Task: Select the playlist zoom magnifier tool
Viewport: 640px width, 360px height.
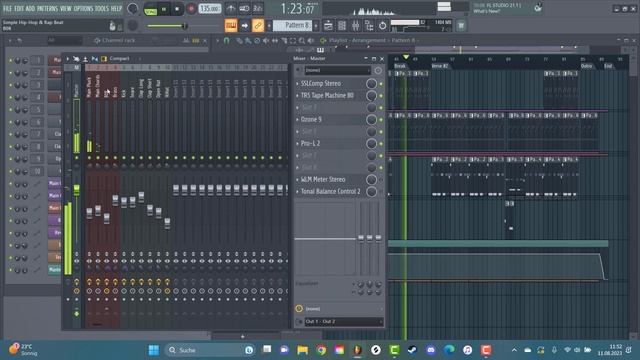Action: pyautogui.click(x=302, y=40)
